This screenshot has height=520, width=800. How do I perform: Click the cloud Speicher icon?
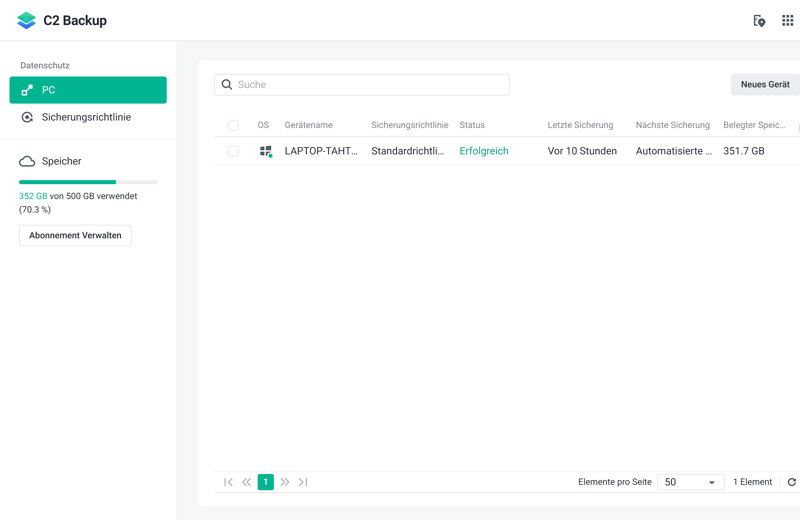pyautogui.click(x=27, y=161)
